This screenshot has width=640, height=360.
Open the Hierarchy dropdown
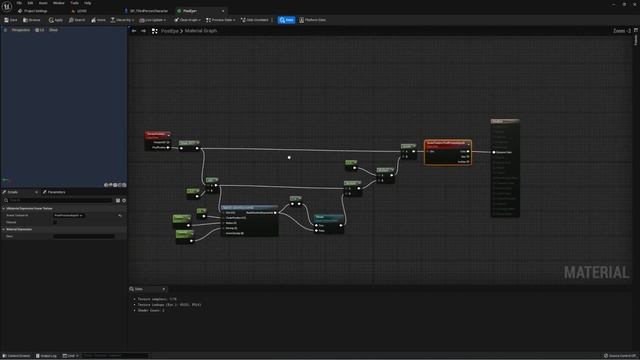[x=122, y=20]
